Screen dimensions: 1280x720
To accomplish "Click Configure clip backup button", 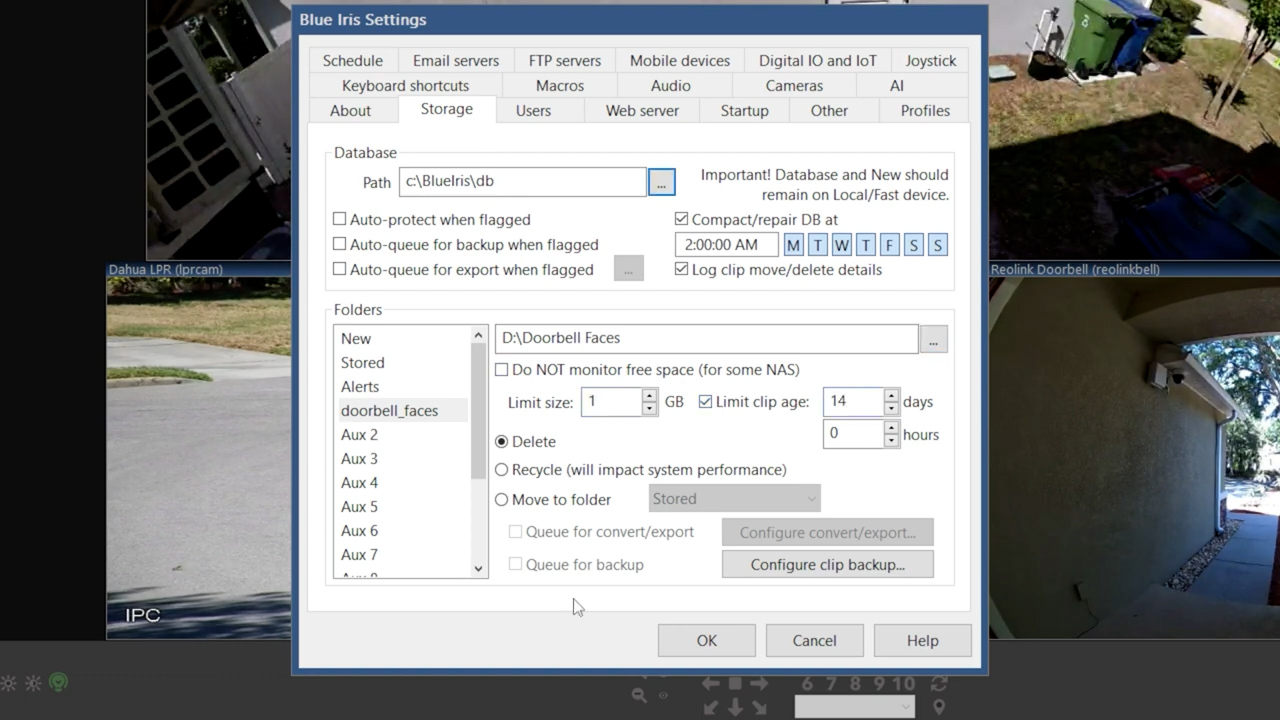I will click(x=828, y=565).
